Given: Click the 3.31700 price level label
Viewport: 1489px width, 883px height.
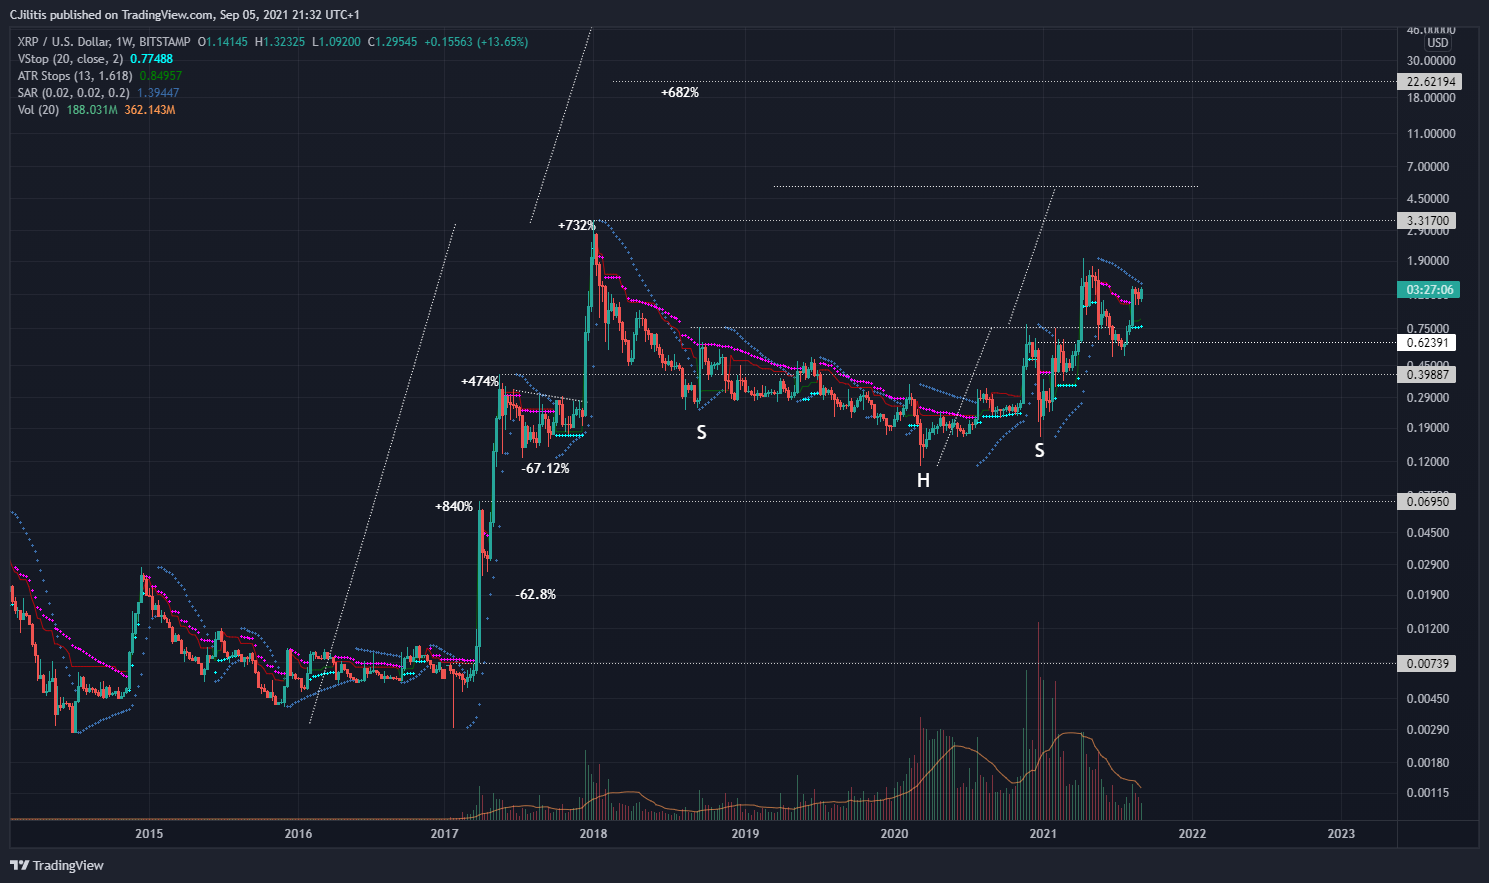Looking at the screenshot, I should [1428, 221].
